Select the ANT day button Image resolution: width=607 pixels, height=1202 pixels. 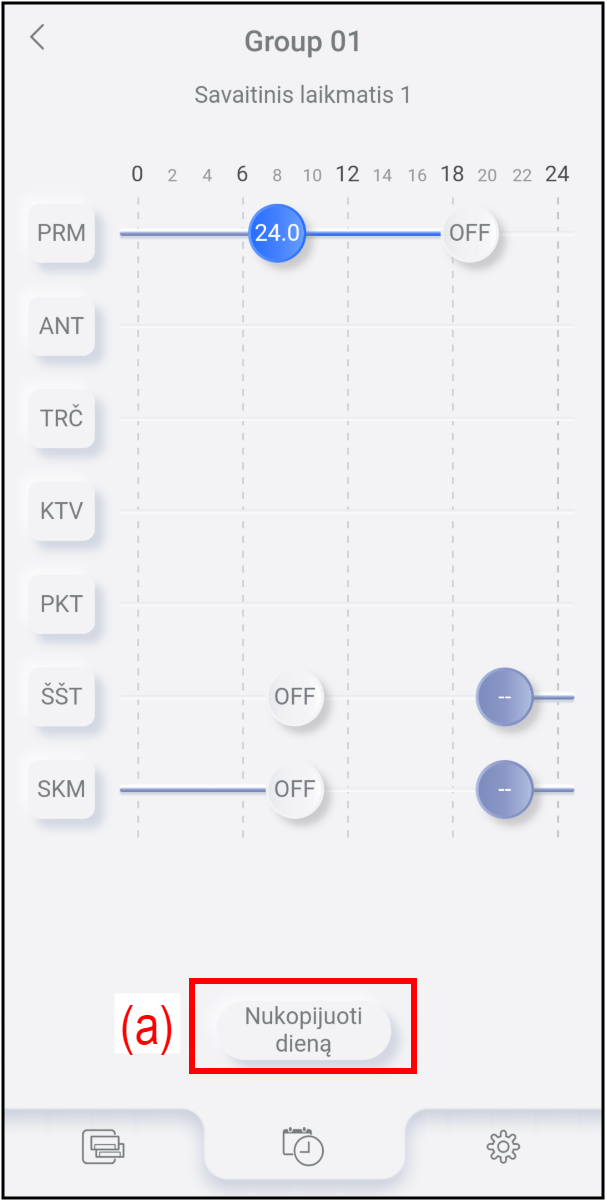(x=62, y=326)
